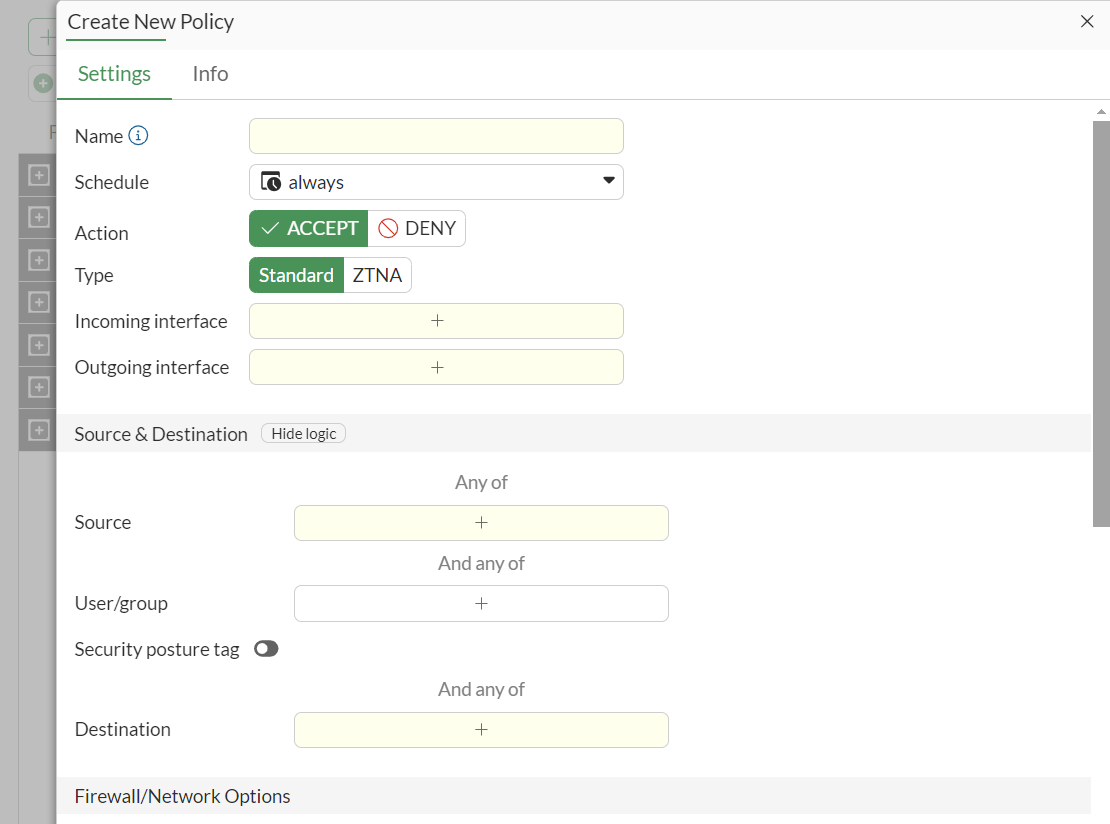Click inside the Name input field
1110x824 pixels.
[436, 135]
